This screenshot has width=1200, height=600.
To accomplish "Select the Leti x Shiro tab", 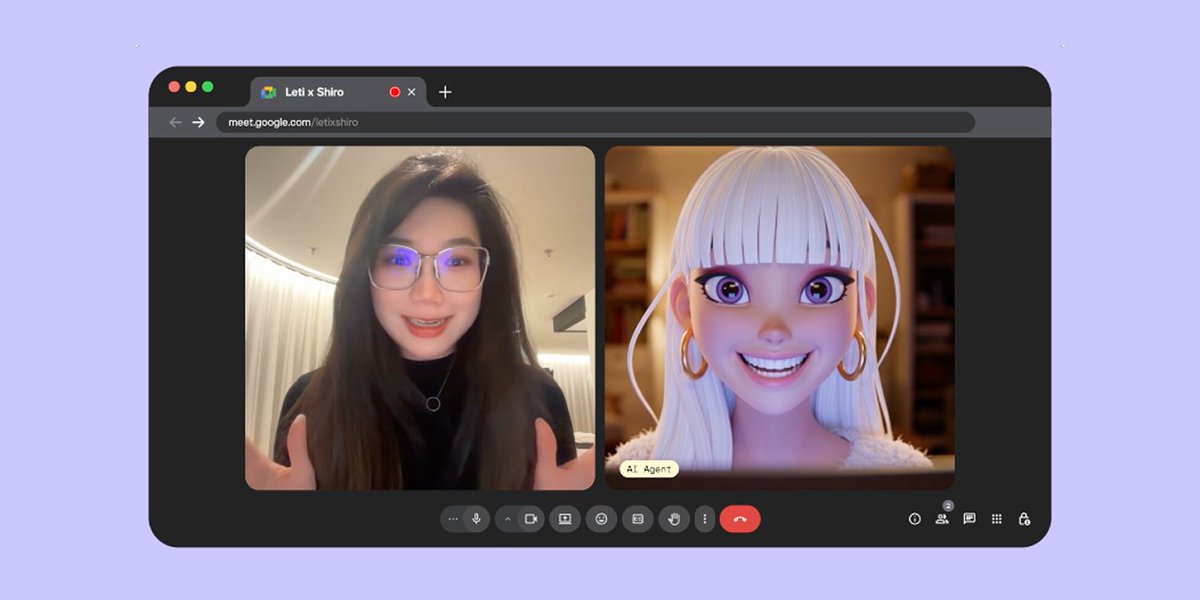I will pos(338,92).
